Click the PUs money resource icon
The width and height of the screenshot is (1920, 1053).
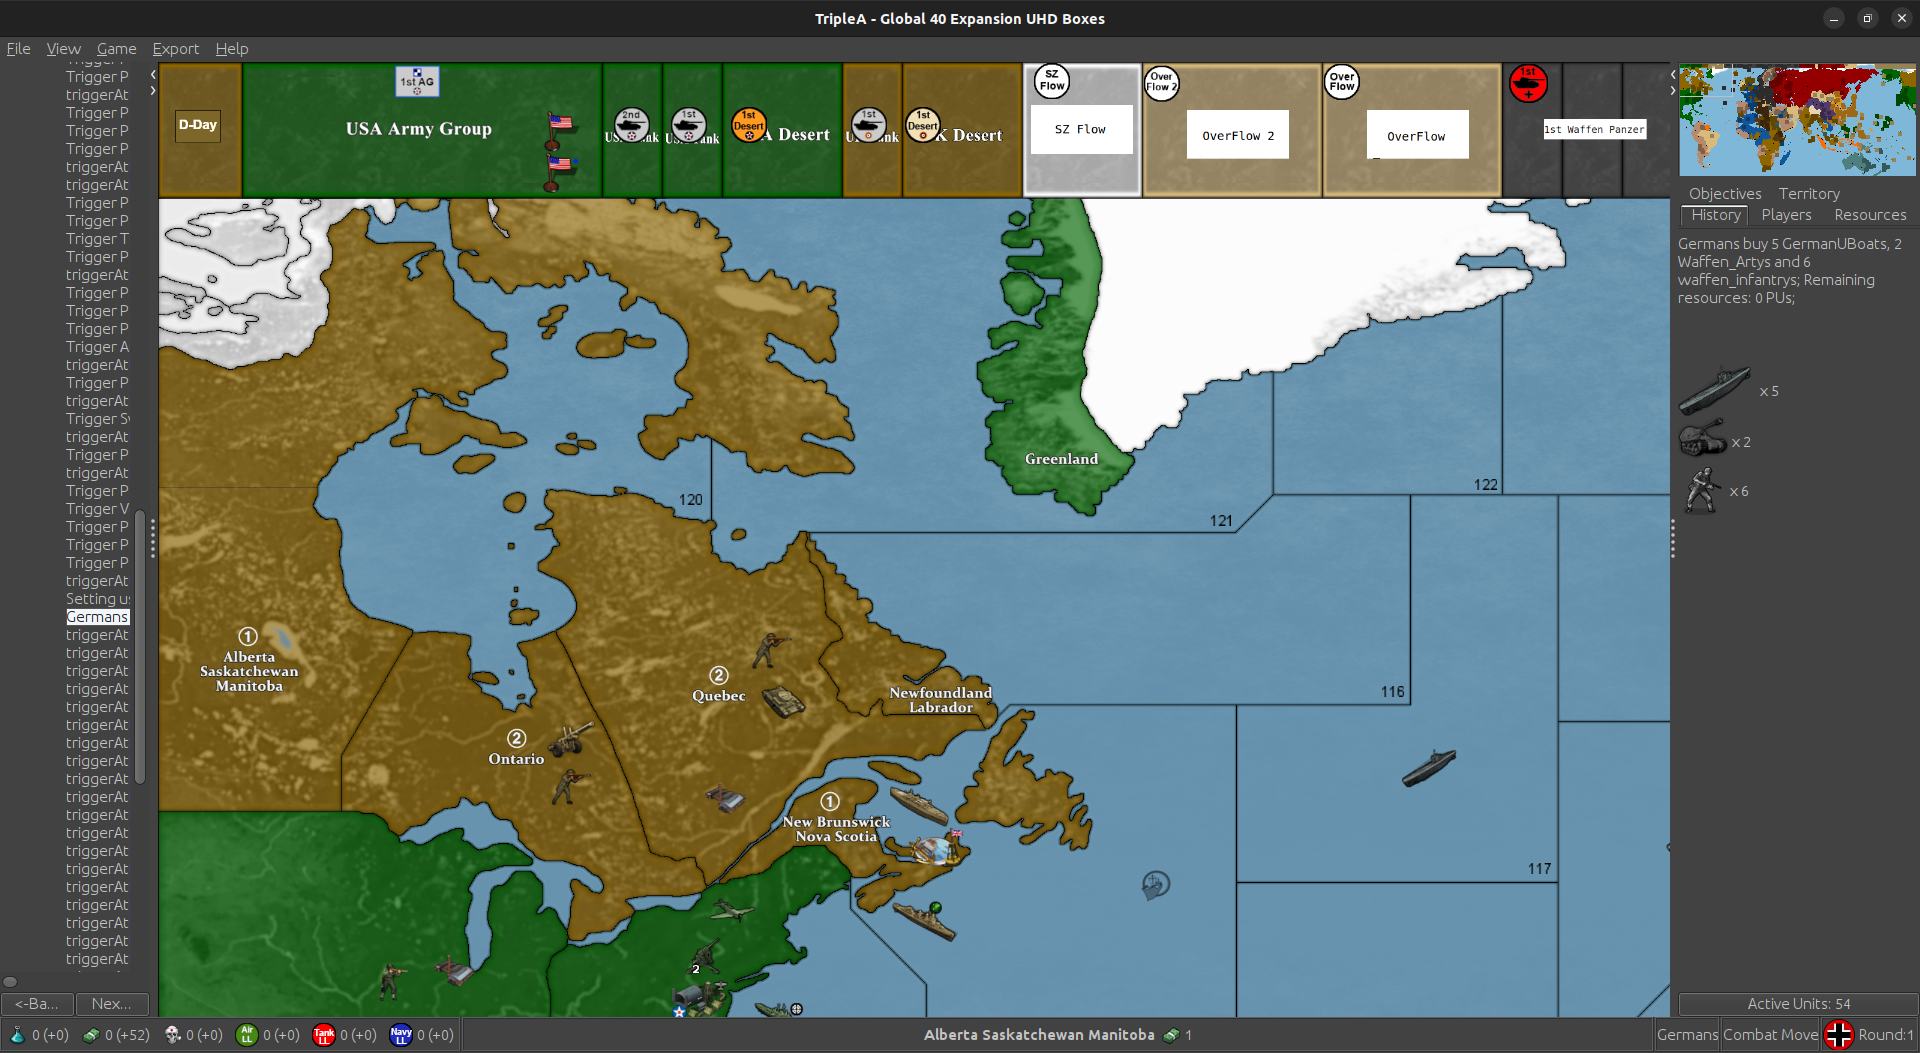[91, 1035]
